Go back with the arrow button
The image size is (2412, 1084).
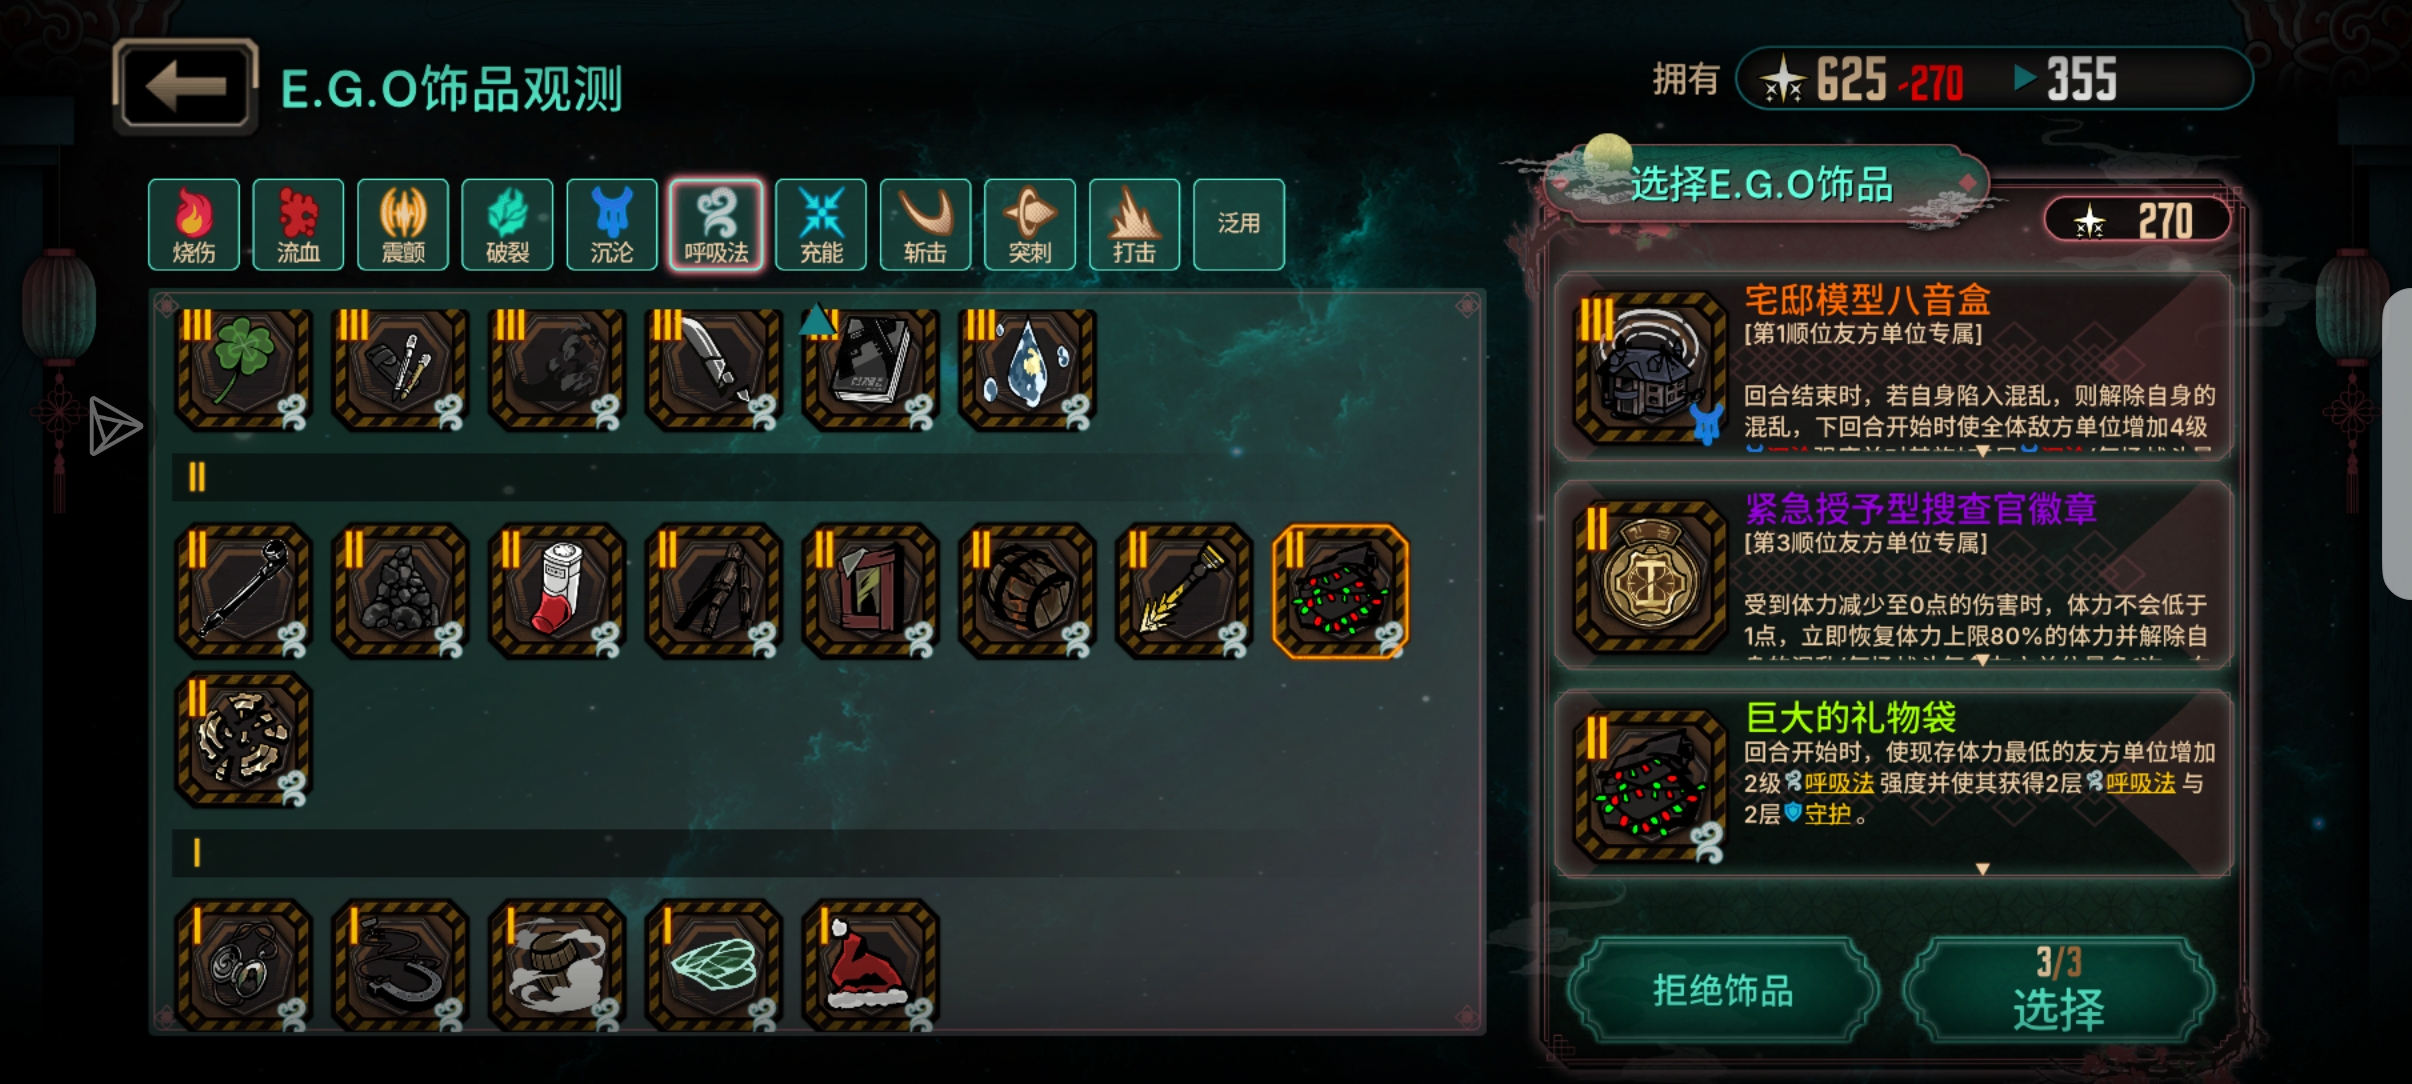click(x=186, y=87)
